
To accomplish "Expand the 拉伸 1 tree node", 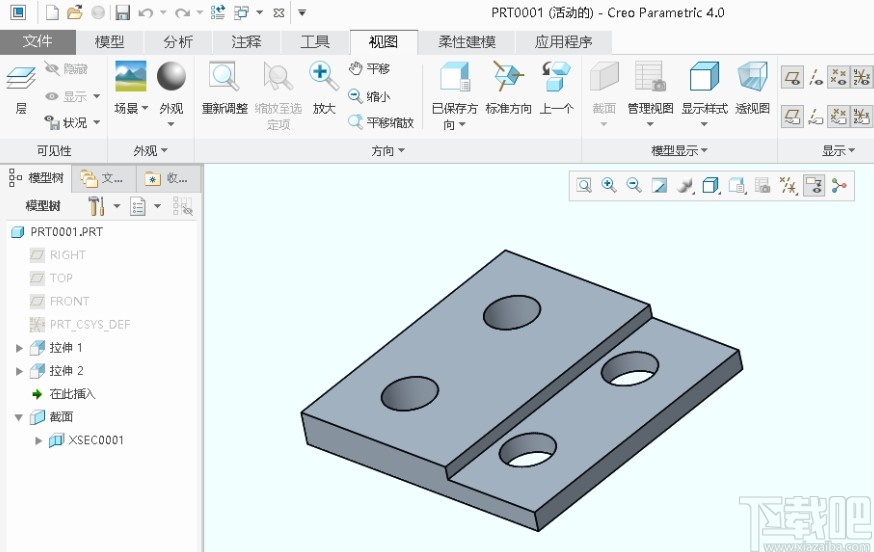I will point(19,348).
